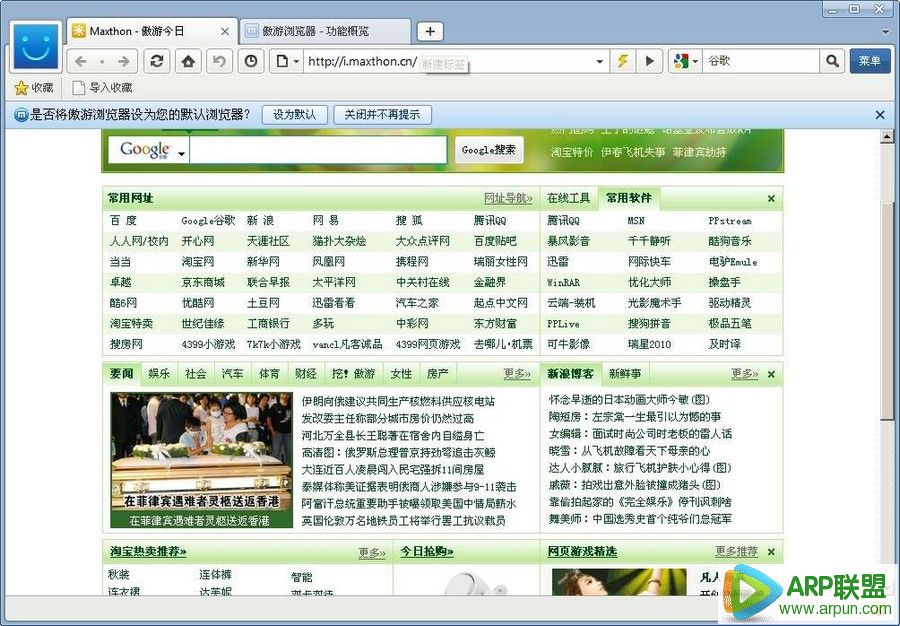
Task: Go forward with the forward arrow
Action: point(123,61)
